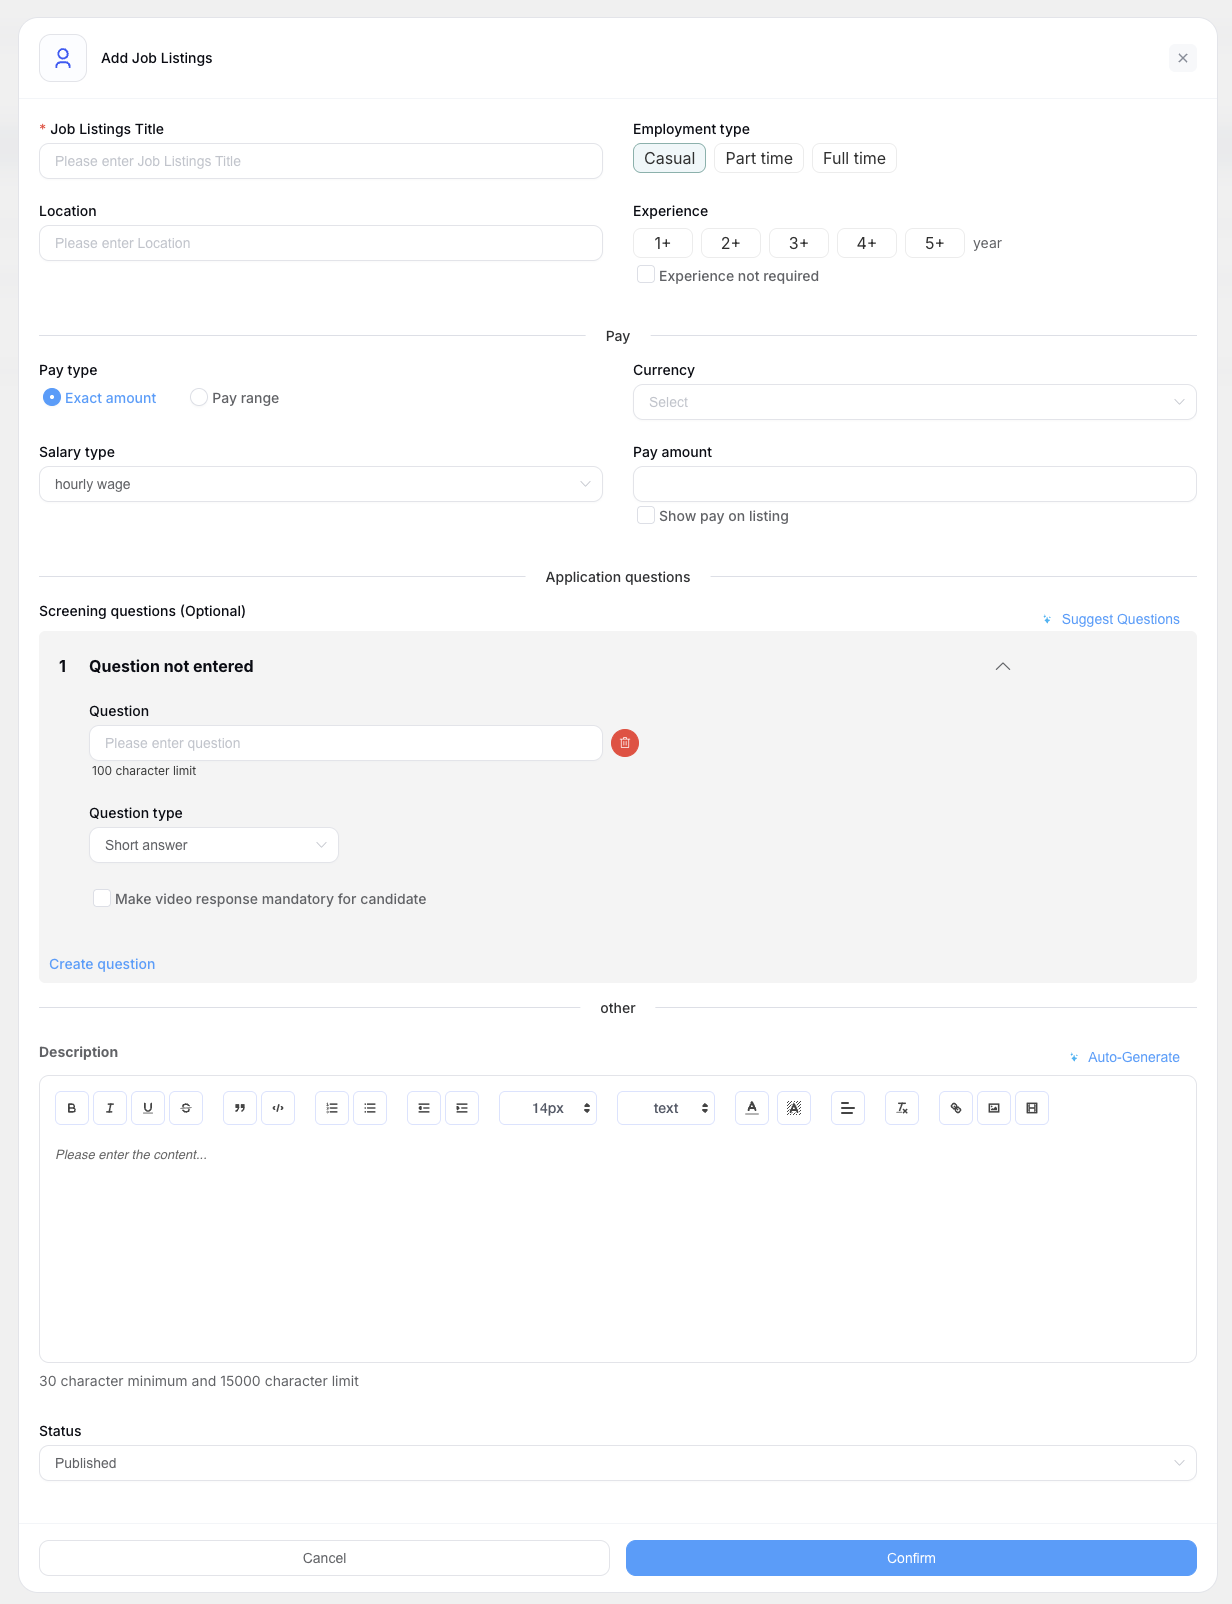Focus the Please enter question field
The width and height of the screenshot is (1232, 1604).
point(346,743)
